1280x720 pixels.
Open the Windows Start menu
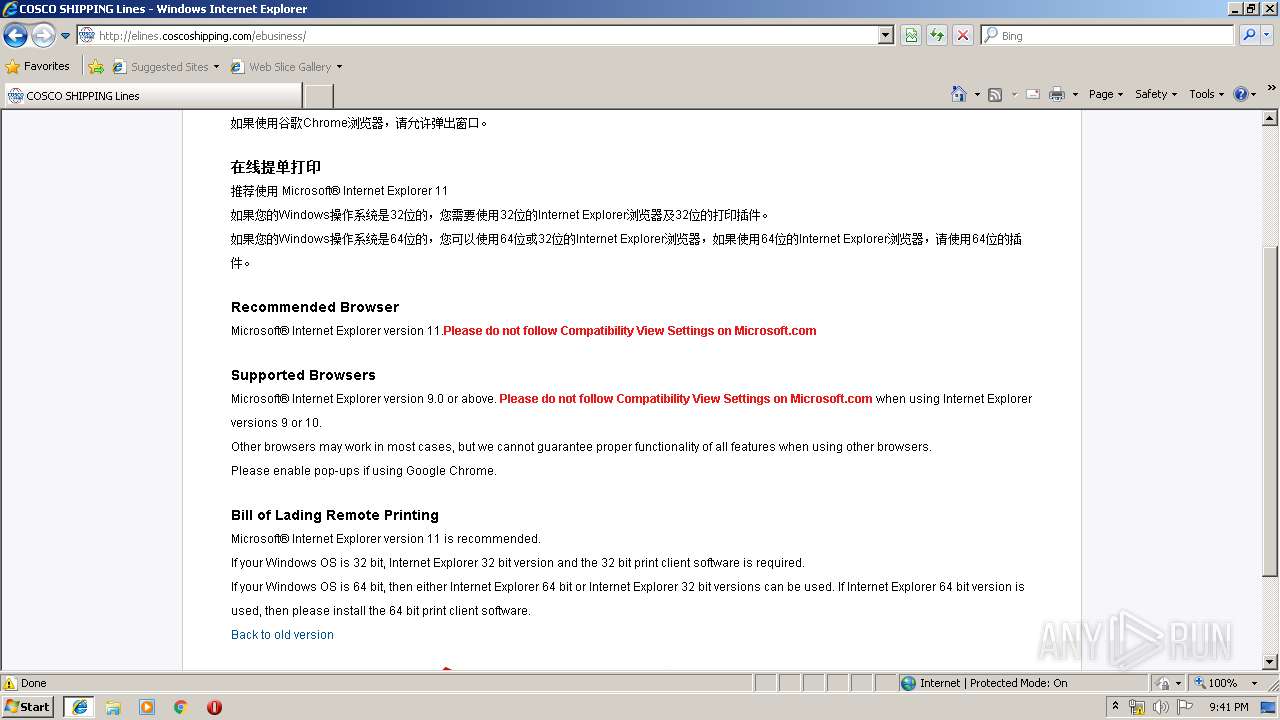(27, 707)
